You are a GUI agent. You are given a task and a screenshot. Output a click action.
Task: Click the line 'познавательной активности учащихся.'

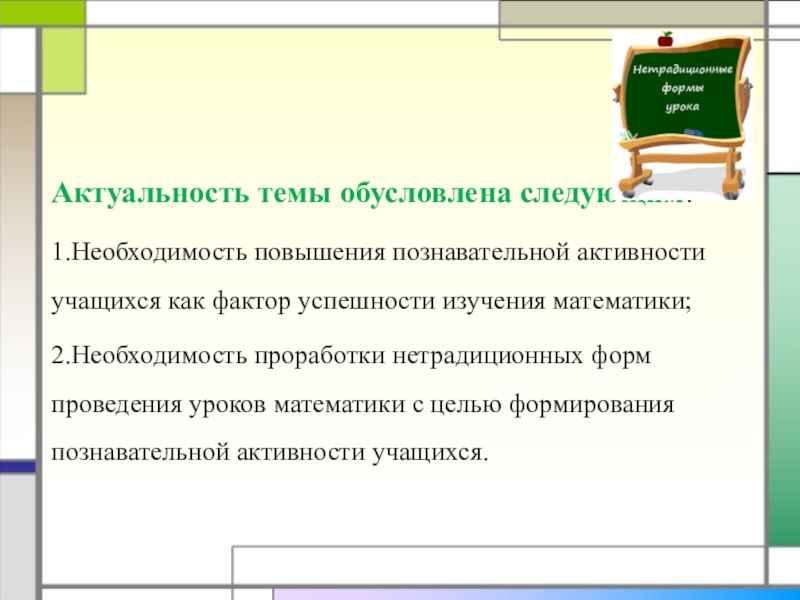click(x=270, y=453)
